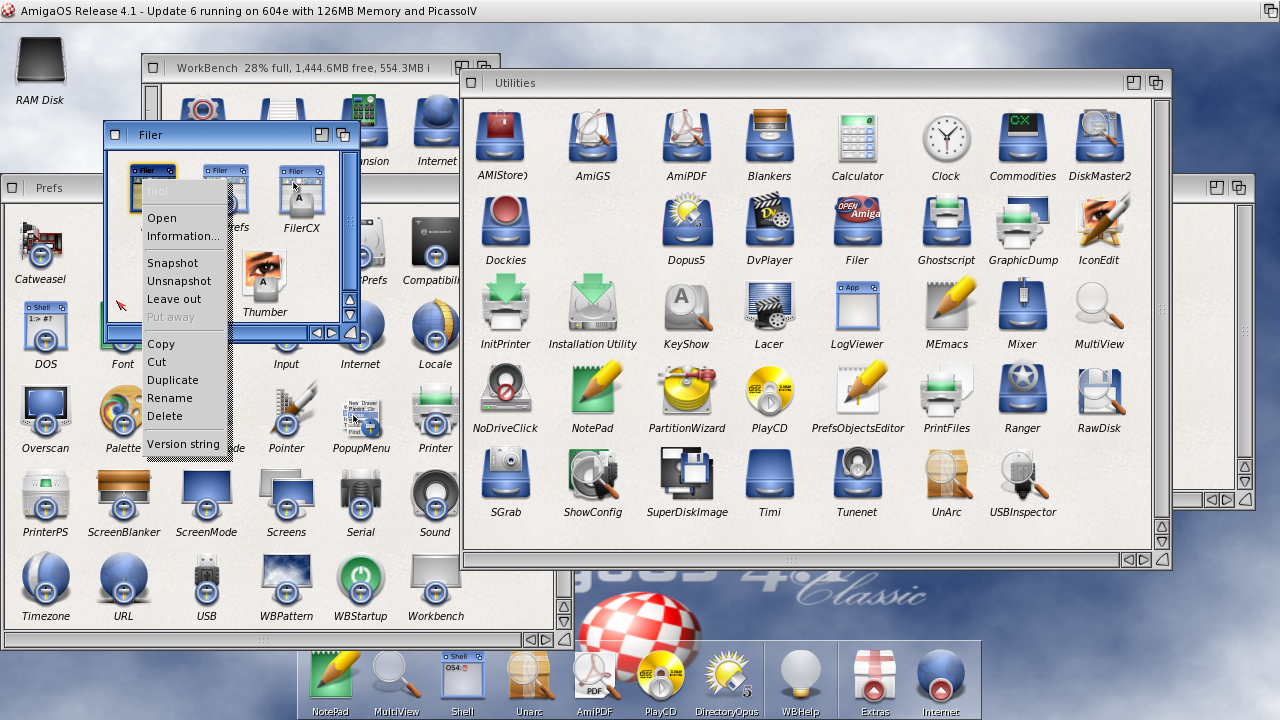Open PartitionWizard in Utilities
1280x720 pixels.
point(687,389)
